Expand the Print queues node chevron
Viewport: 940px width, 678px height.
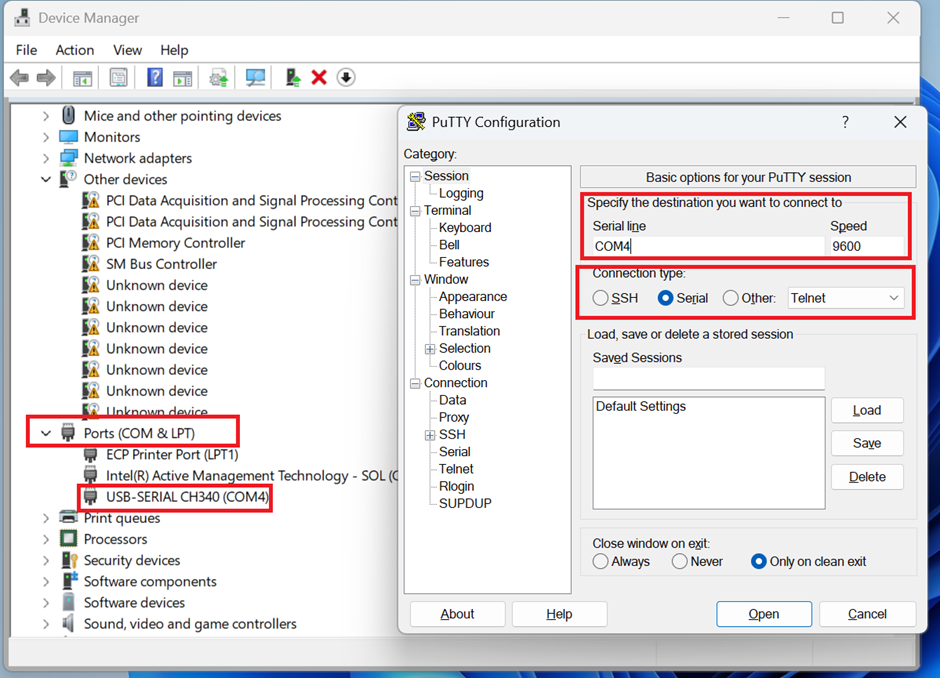point(46,518)
